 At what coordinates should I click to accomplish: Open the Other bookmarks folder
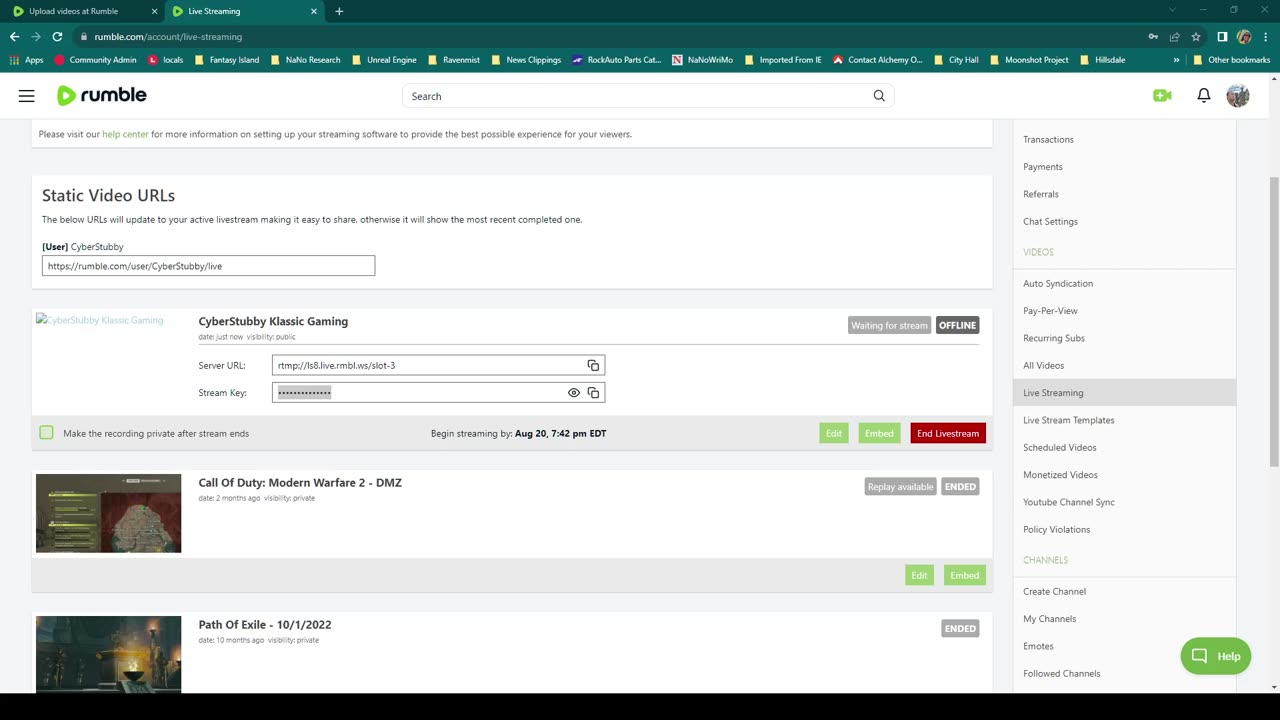(x=1231, y=60)
